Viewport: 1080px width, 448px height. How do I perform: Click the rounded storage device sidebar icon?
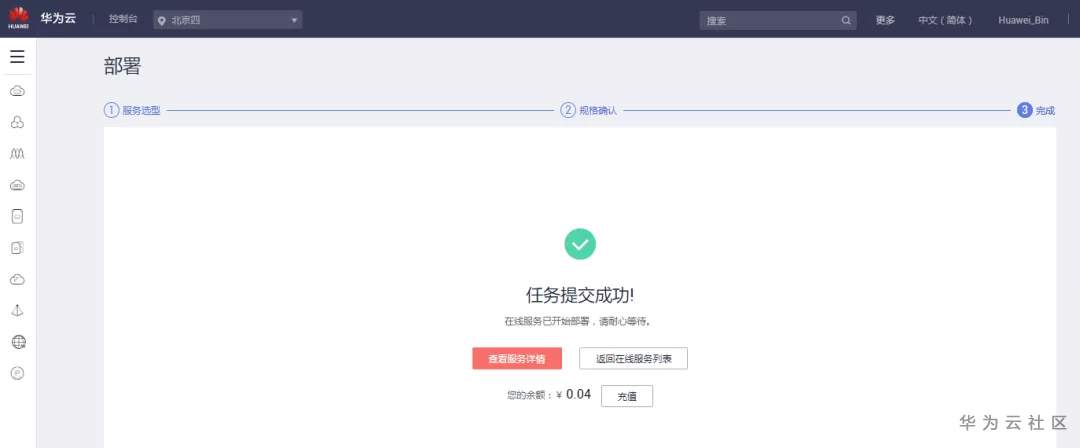pyautogui.click(x=18, y=216)
